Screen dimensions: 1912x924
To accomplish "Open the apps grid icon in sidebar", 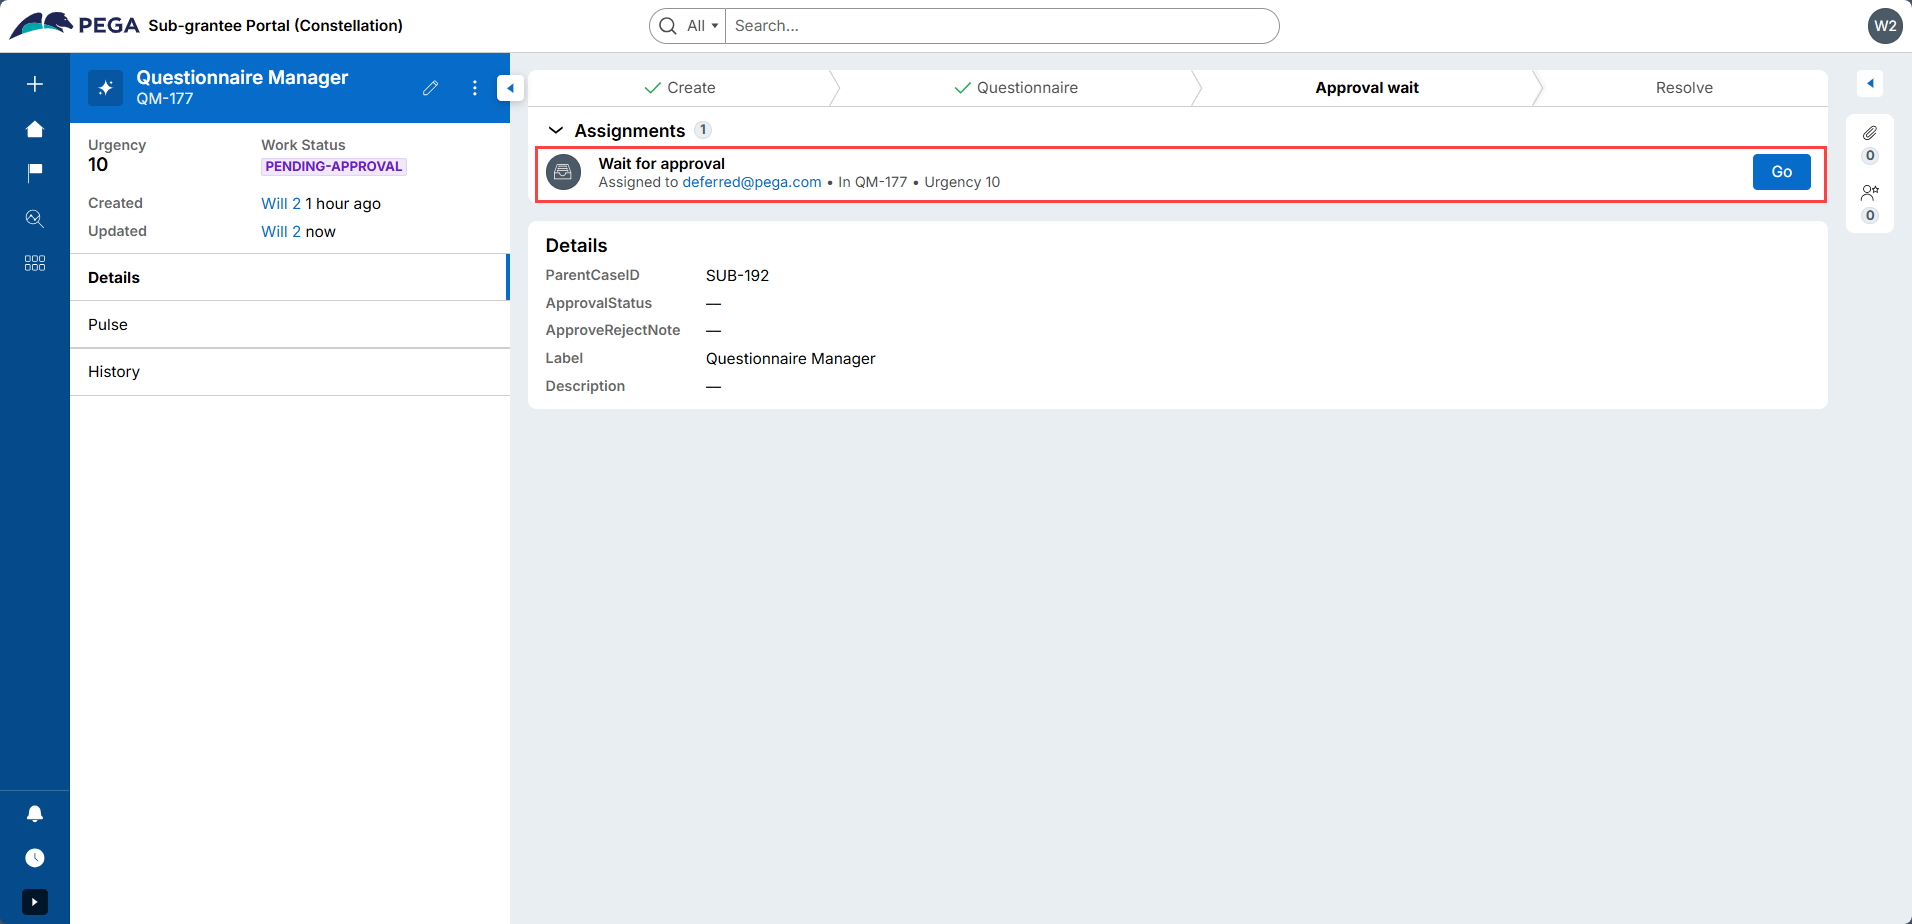I will (35, 263).
